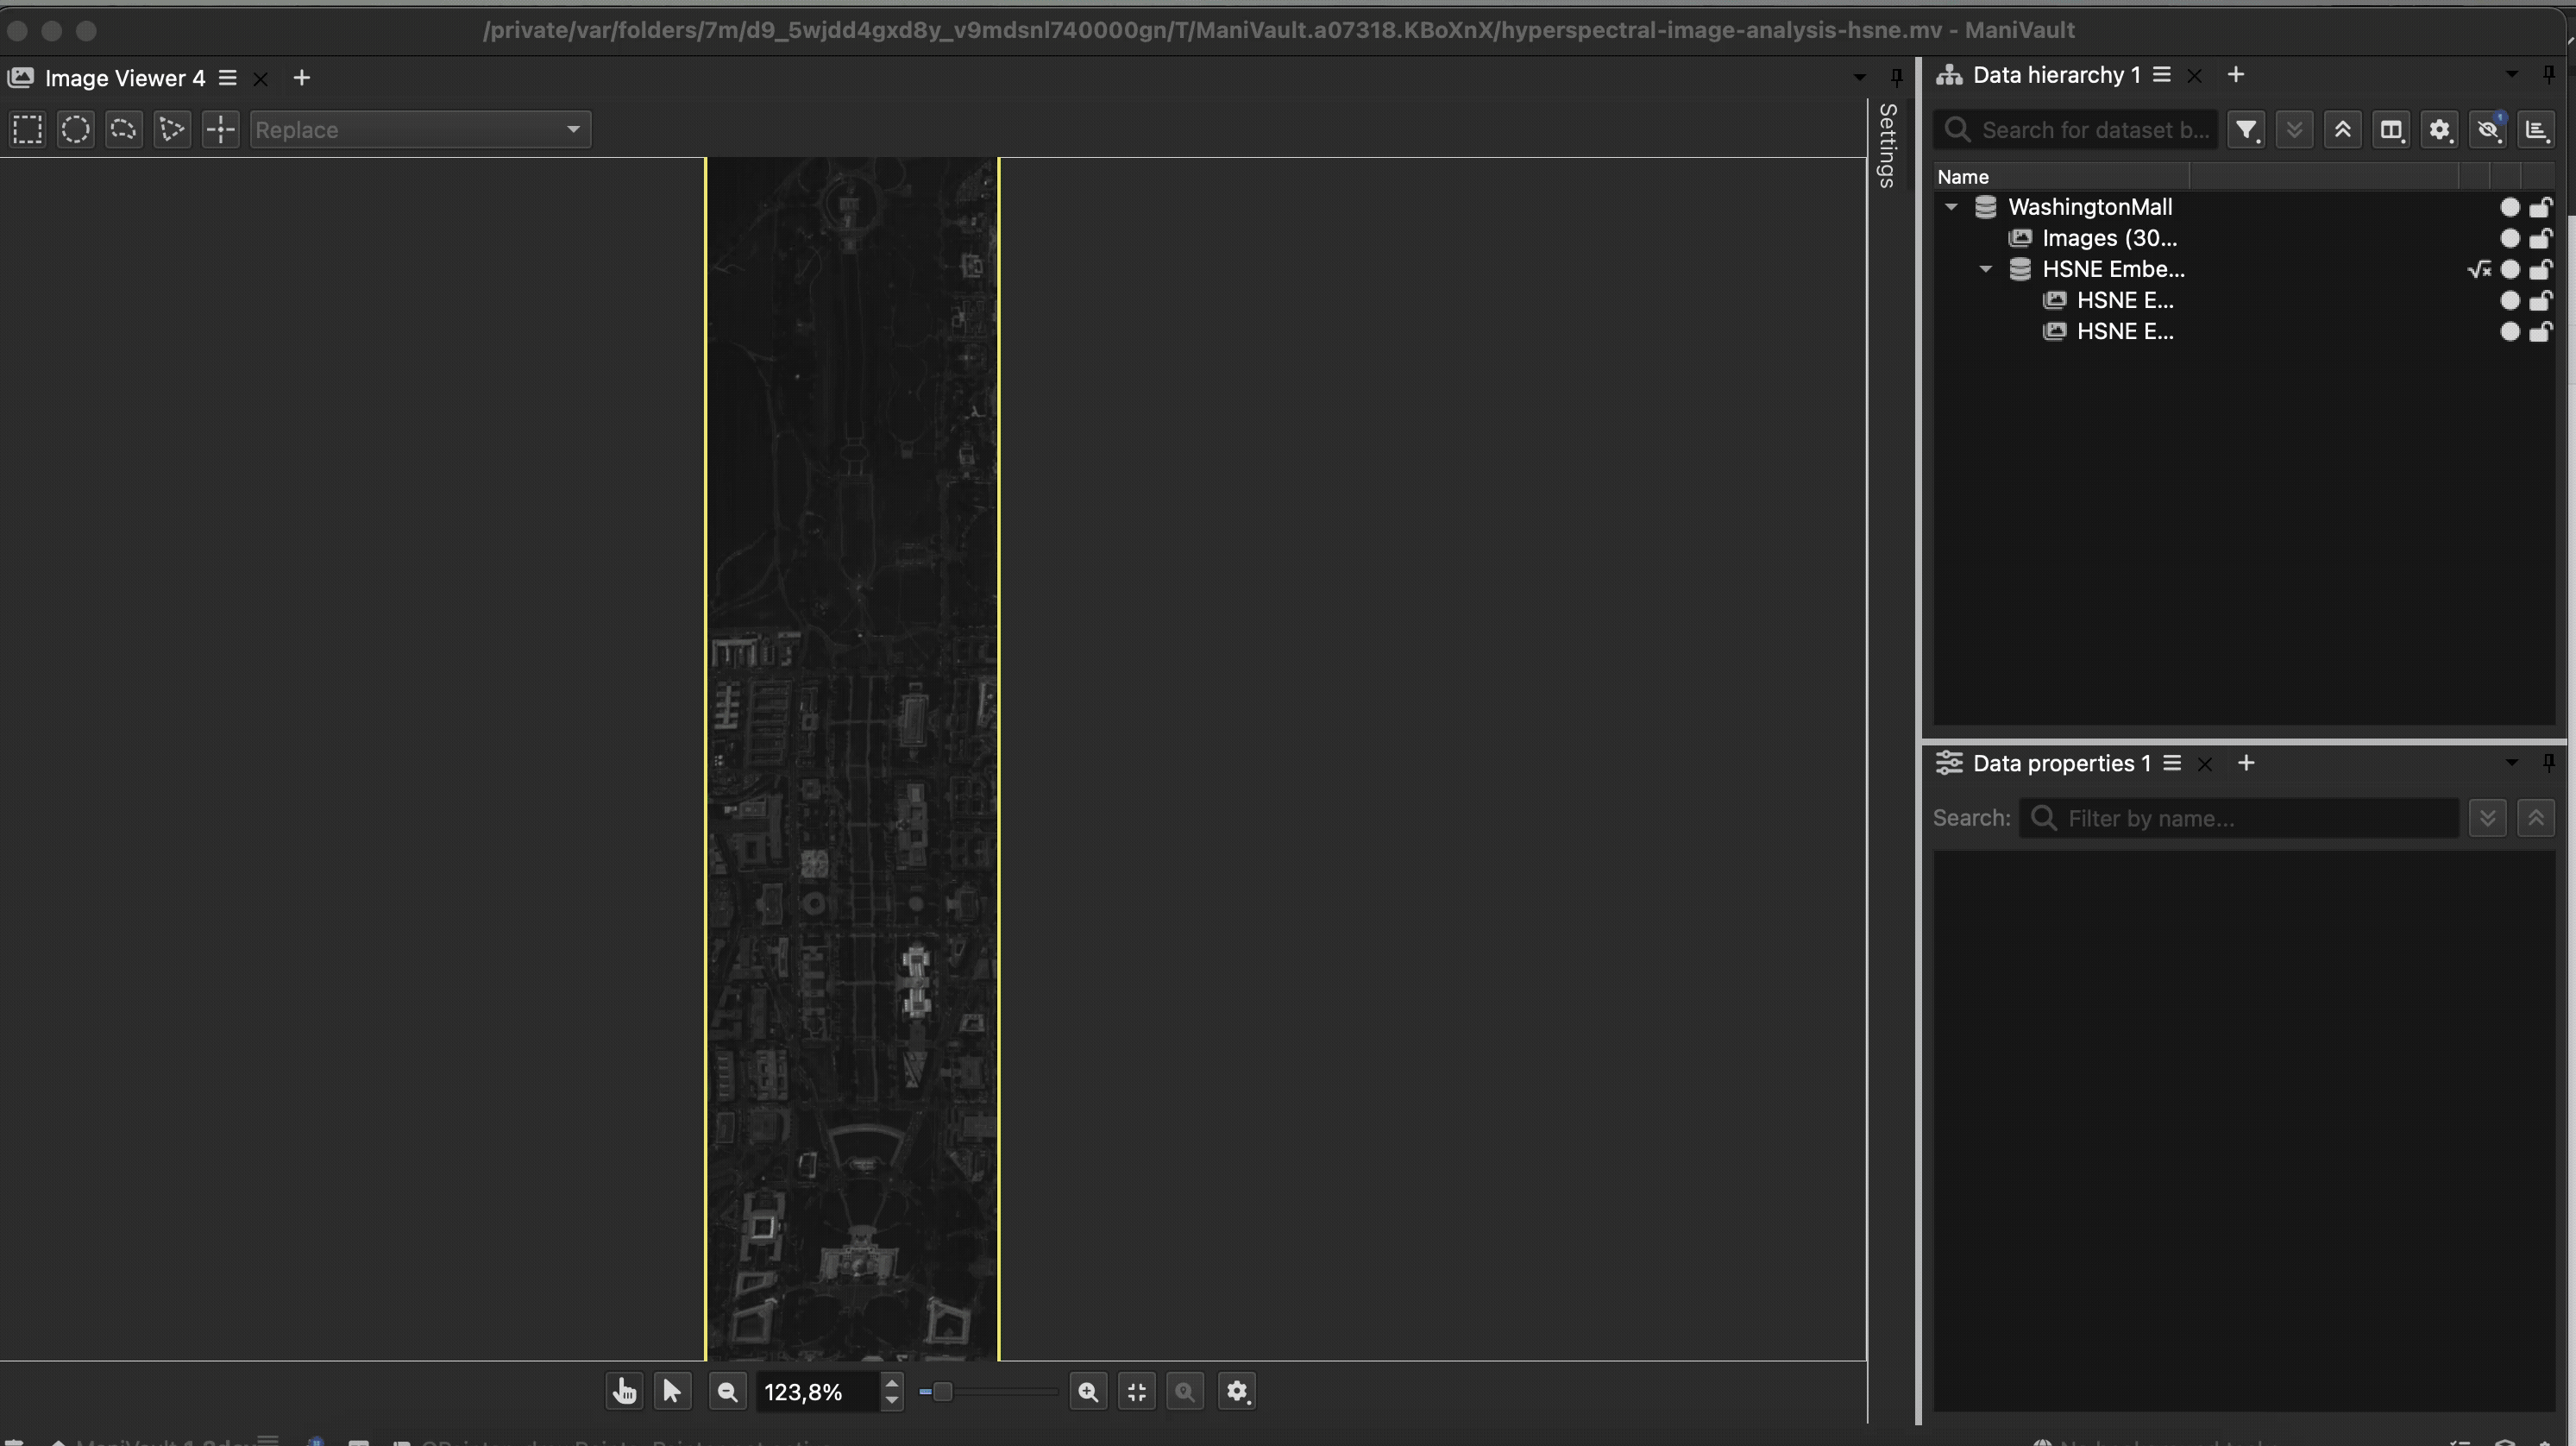Enable the hand pan navigation tool
This screenshot has height=1446, width=2576.
(624, 1391)
